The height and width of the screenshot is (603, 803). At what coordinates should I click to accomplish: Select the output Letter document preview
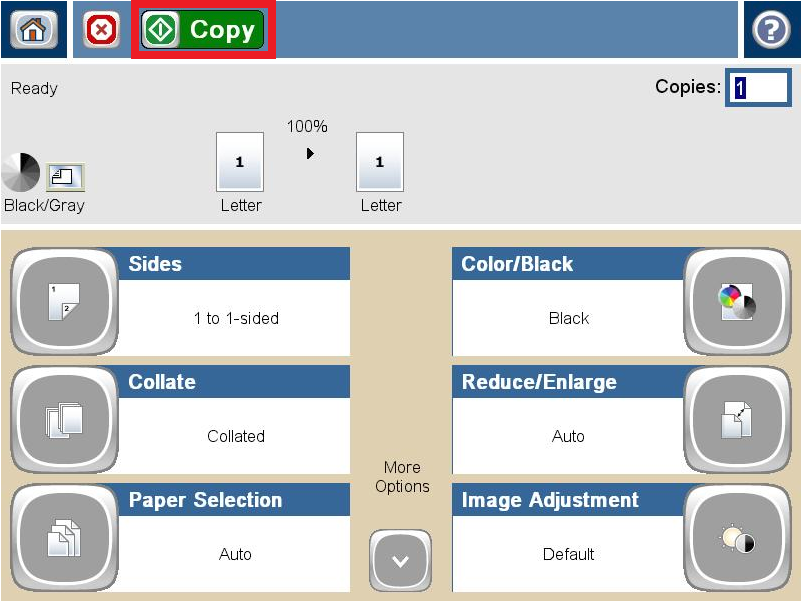[380, 162]
